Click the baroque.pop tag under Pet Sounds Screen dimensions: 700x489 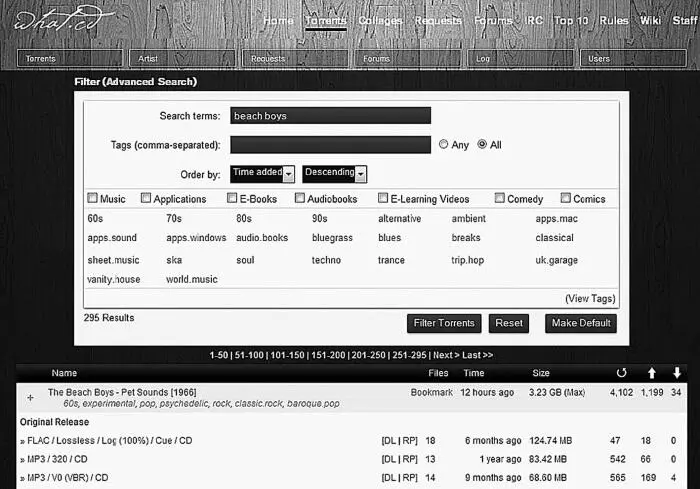(x=313, y=404)
